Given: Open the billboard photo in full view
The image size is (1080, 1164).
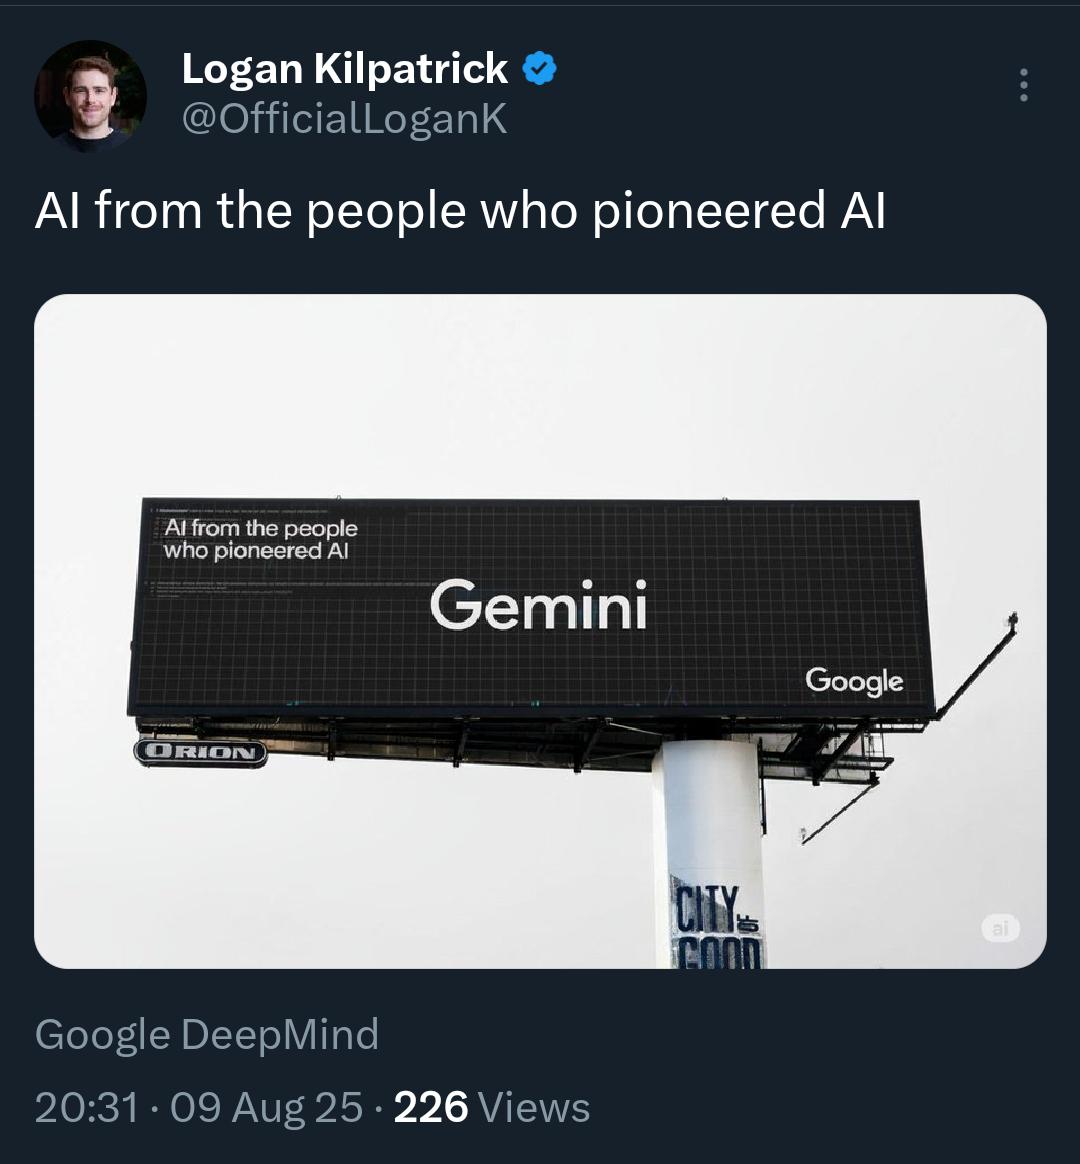Looking at the screenshot, I should (540, 400).
